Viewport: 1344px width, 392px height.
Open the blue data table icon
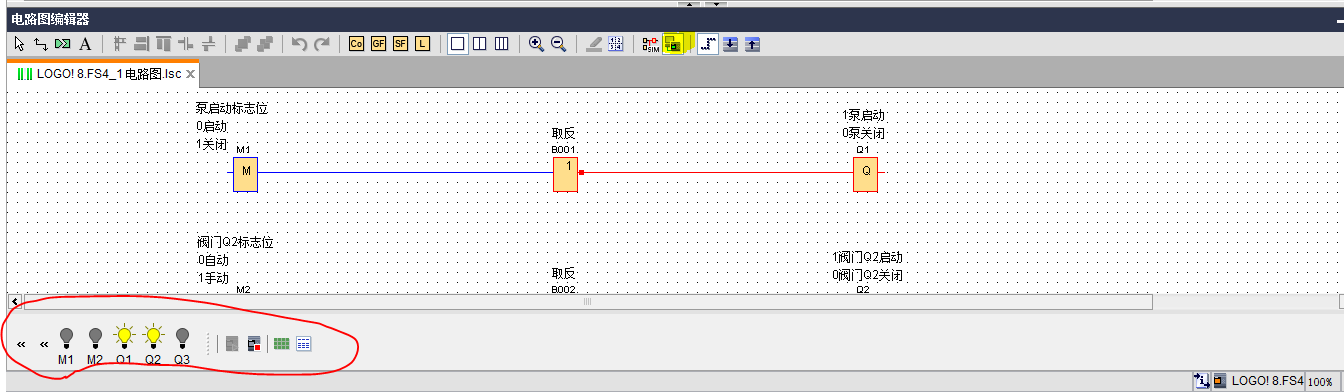(x=303, y=344)
